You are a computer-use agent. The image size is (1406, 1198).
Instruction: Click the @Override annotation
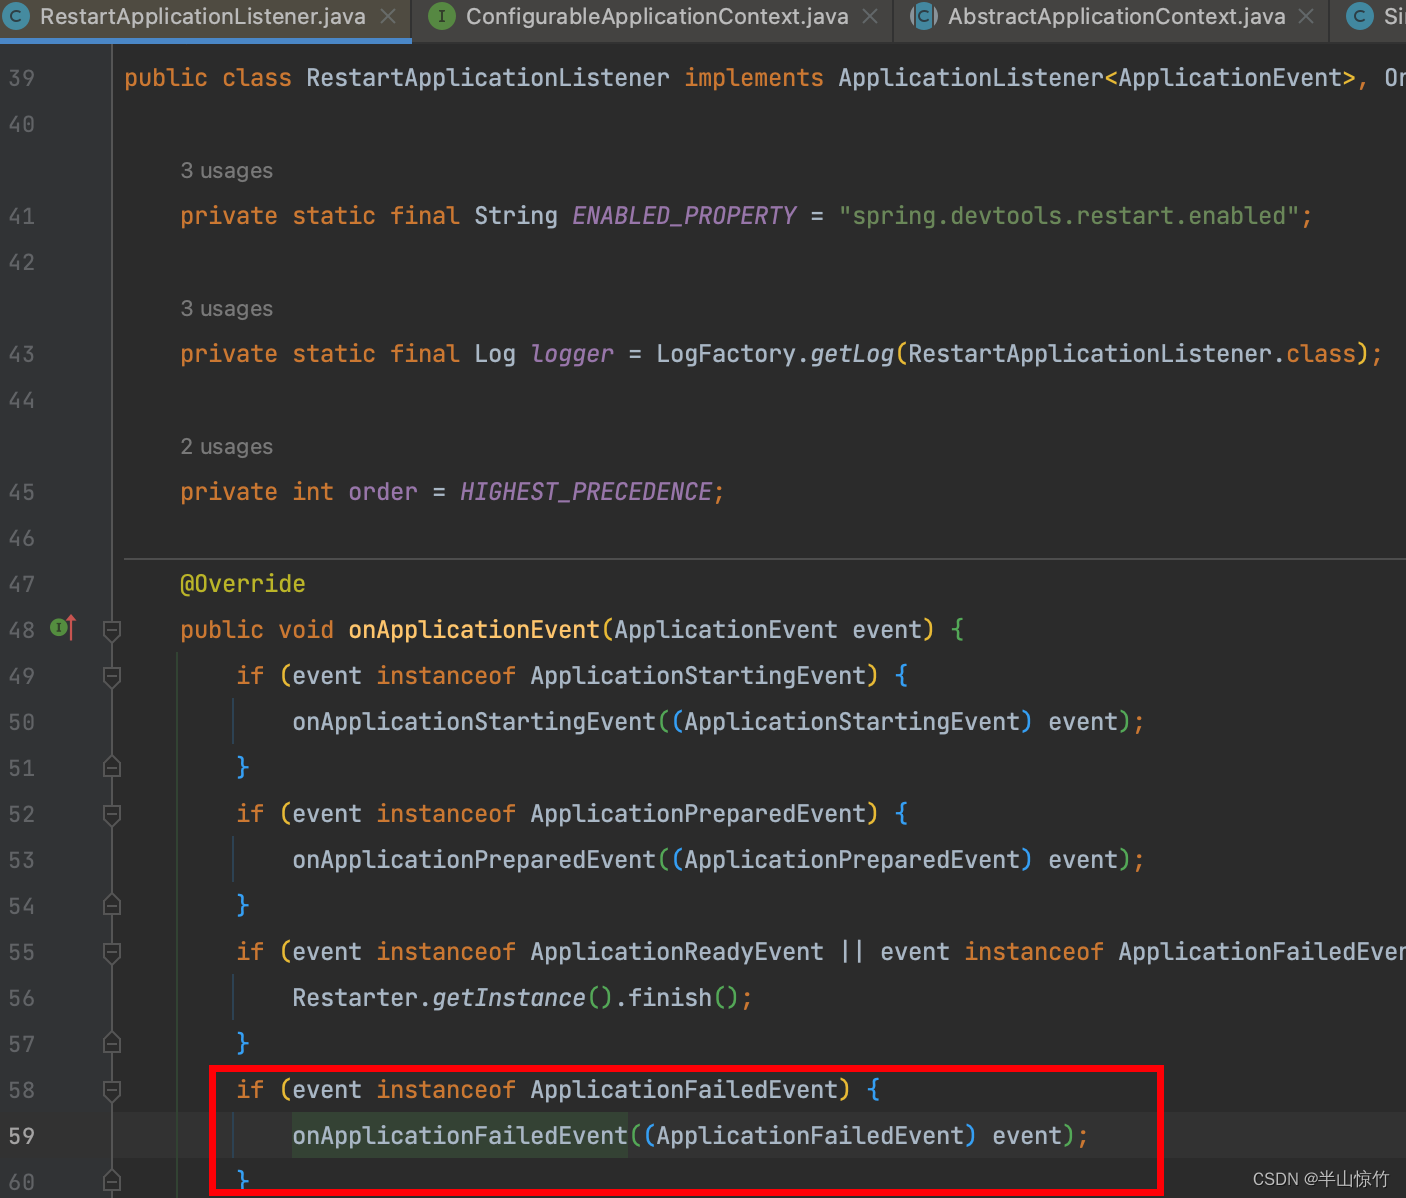tap(243, 584)
